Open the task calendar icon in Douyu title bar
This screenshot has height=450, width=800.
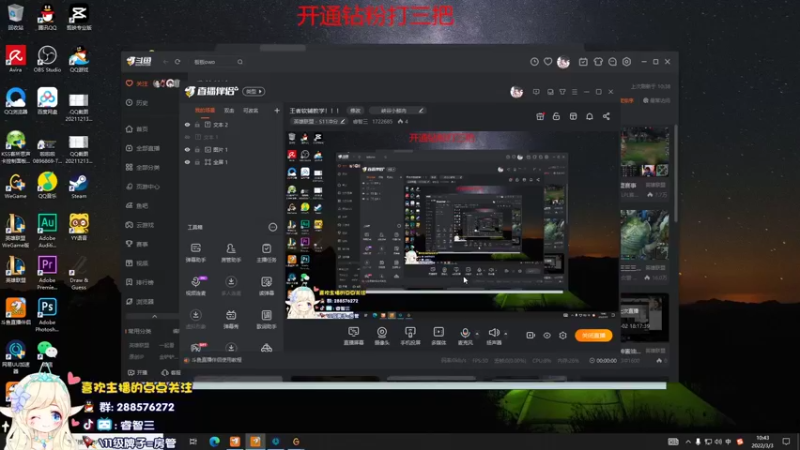[x=583, y=62]
